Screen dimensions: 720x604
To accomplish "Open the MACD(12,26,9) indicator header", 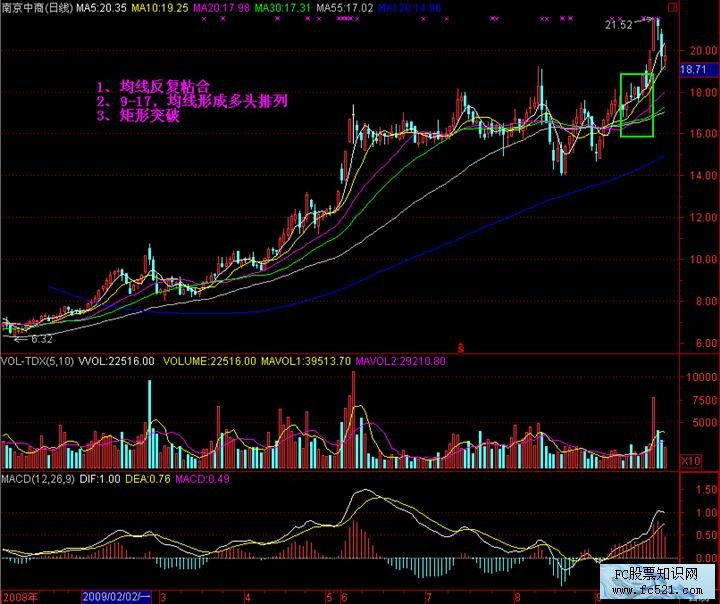I will click(39, 479).
